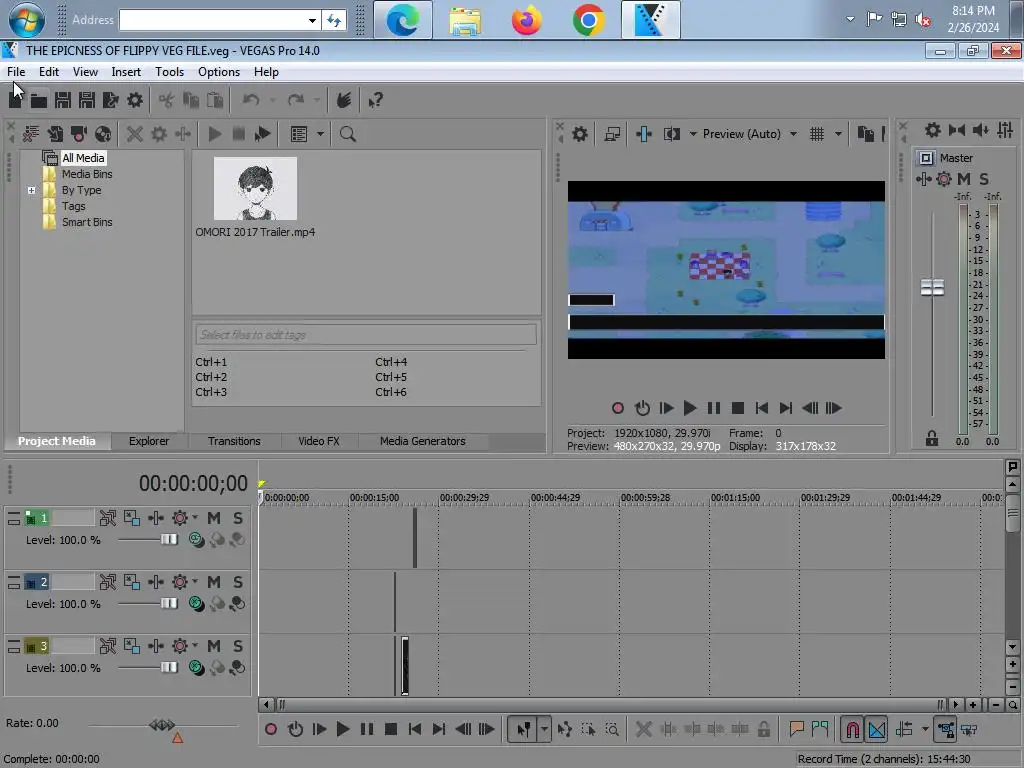1024x768 pixels.
Task: Open Overlays grid icon in preview
Action: [816, 134]
